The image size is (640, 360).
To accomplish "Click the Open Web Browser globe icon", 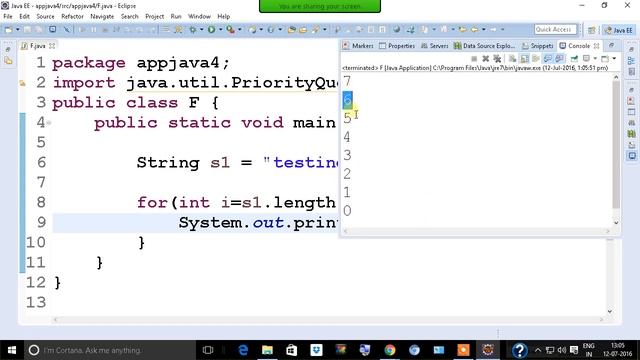I will pyautogui.click(x=397, y=29).
